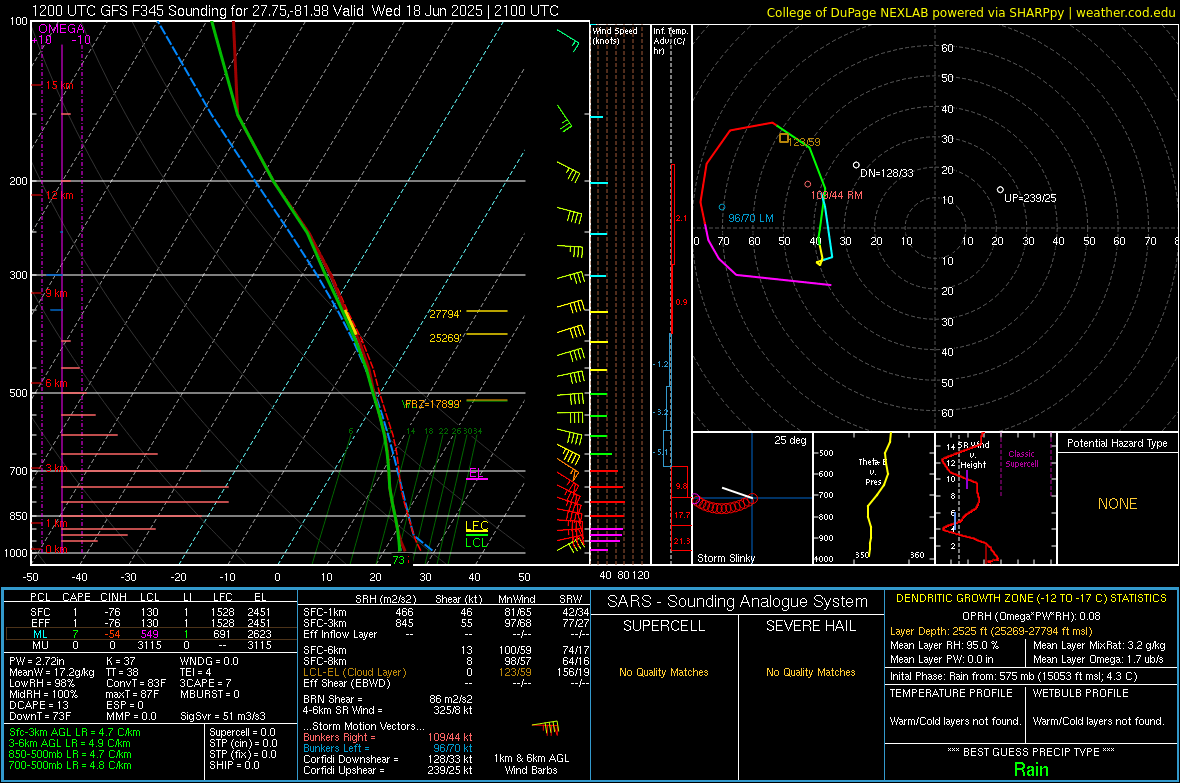Click the SFC-1km kinematics row
Viewport: 1180px width, 783px height.
click(x=446, y=612)
